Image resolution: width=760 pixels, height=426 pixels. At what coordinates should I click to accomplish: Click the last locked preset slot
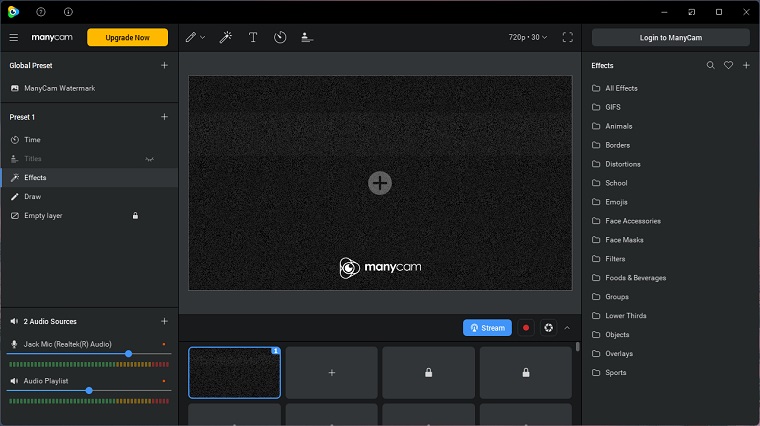point(526,373)
